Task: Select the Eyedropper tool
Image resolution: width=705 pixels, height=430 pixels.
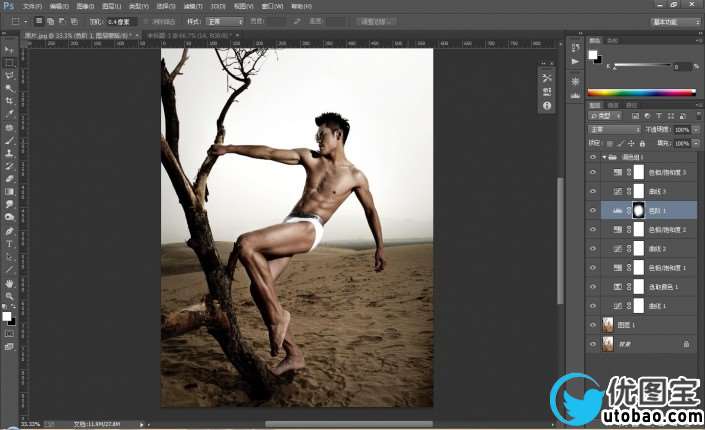Action: (x=9, y=114)
